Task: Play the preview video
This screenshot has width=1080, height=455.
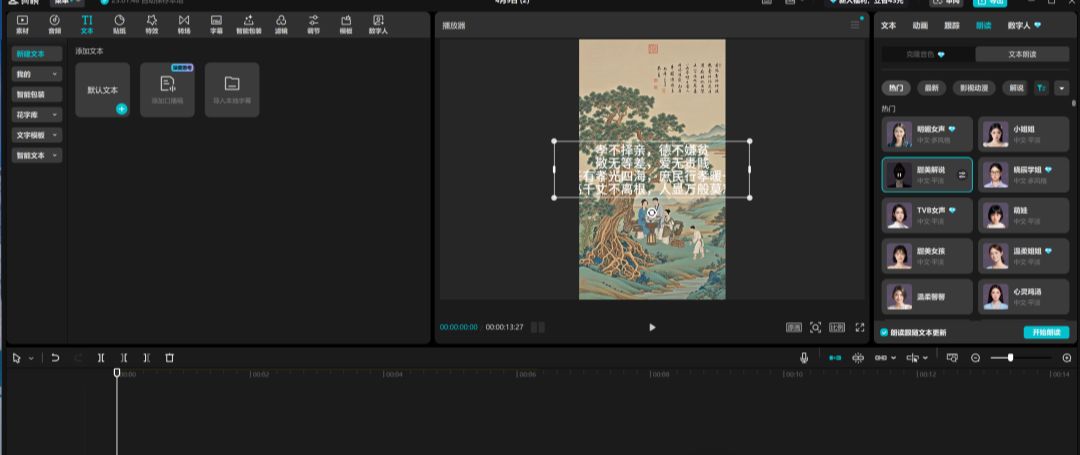Action: coord(652,328)
